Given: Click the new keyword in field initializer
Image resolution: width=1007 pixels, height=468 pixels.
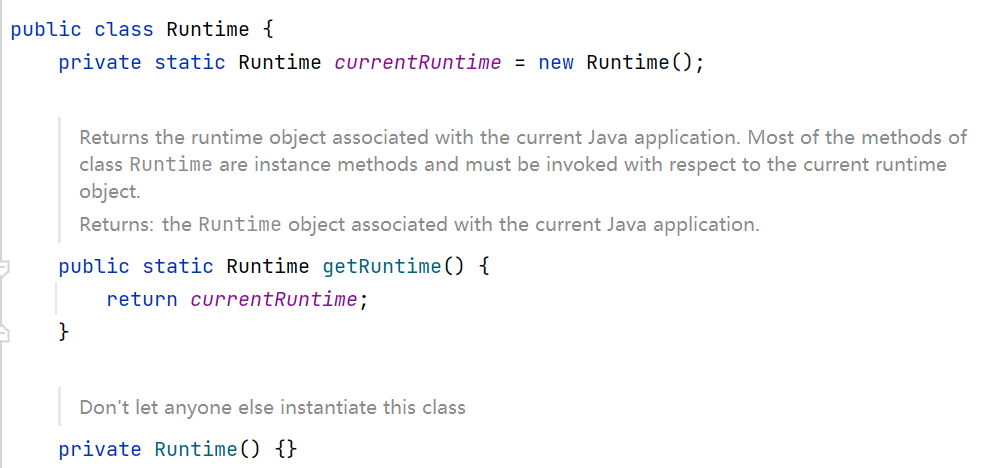Looking at the screenshot, I should (556, 62).
